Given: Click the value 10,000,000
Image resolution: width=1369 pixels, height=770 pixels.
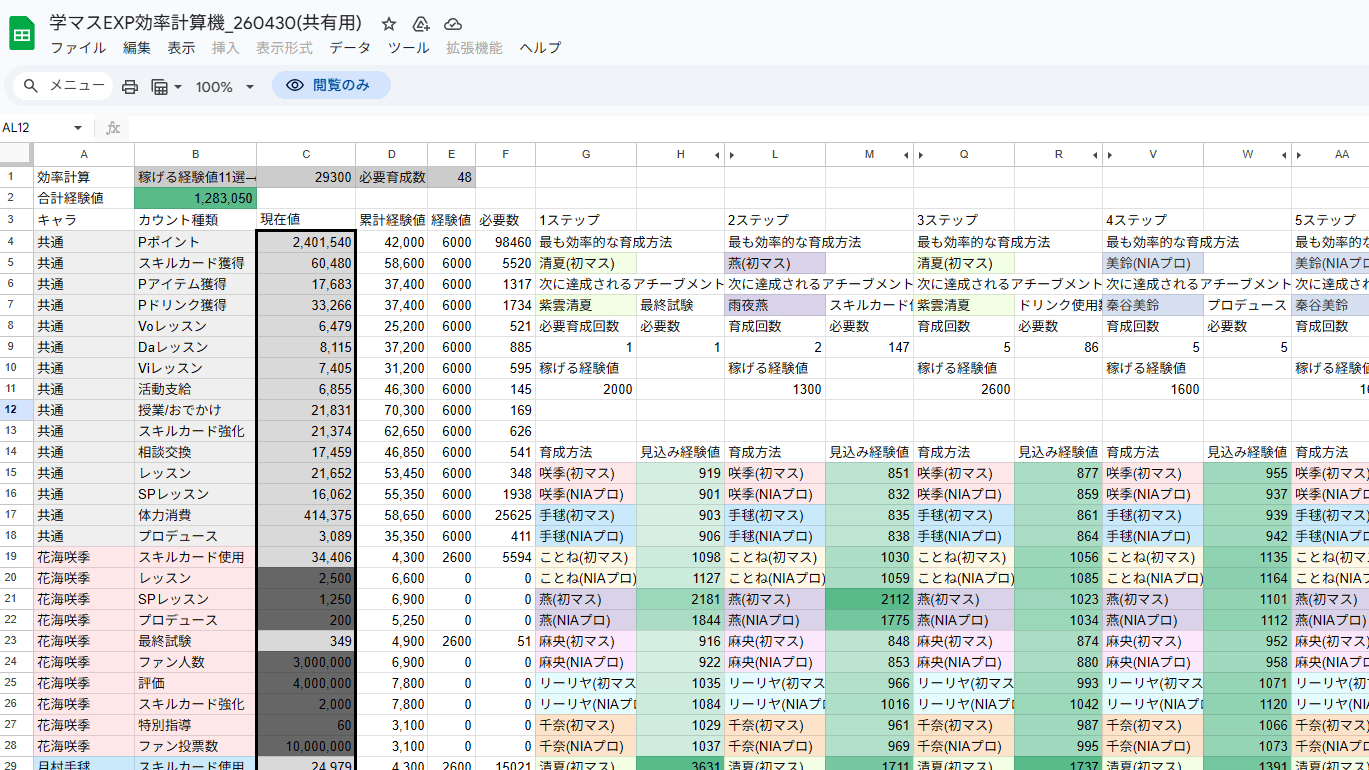Looking at the screenshot, I should [x=306, y=746].
